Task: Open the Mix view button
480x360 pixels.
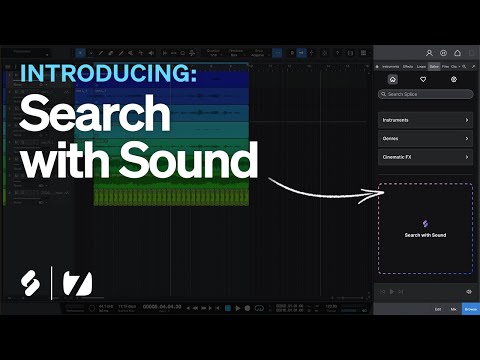Action: coord(454,309)
